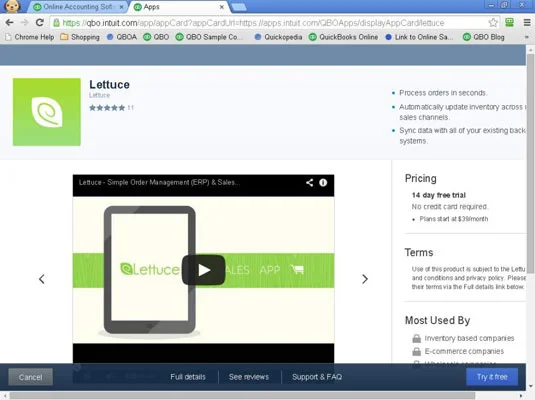Open Chrome Help bookmark
This screenshot has height=400, width=535.
30,37
